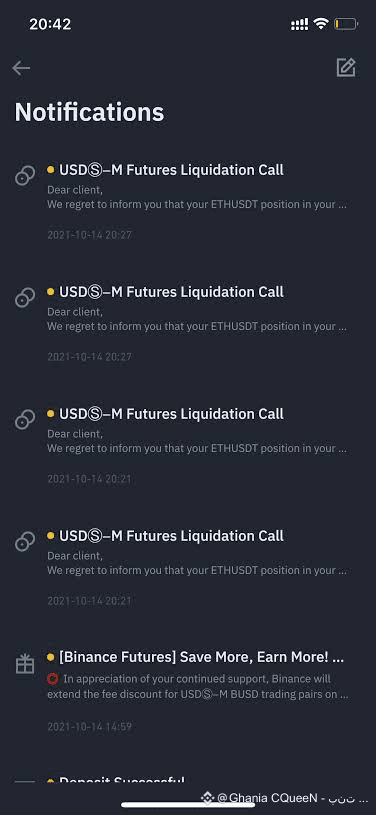The image size is (376, 815).
Task: Tap link icon of first 20:27 liquidation notice
Action: 25,176
